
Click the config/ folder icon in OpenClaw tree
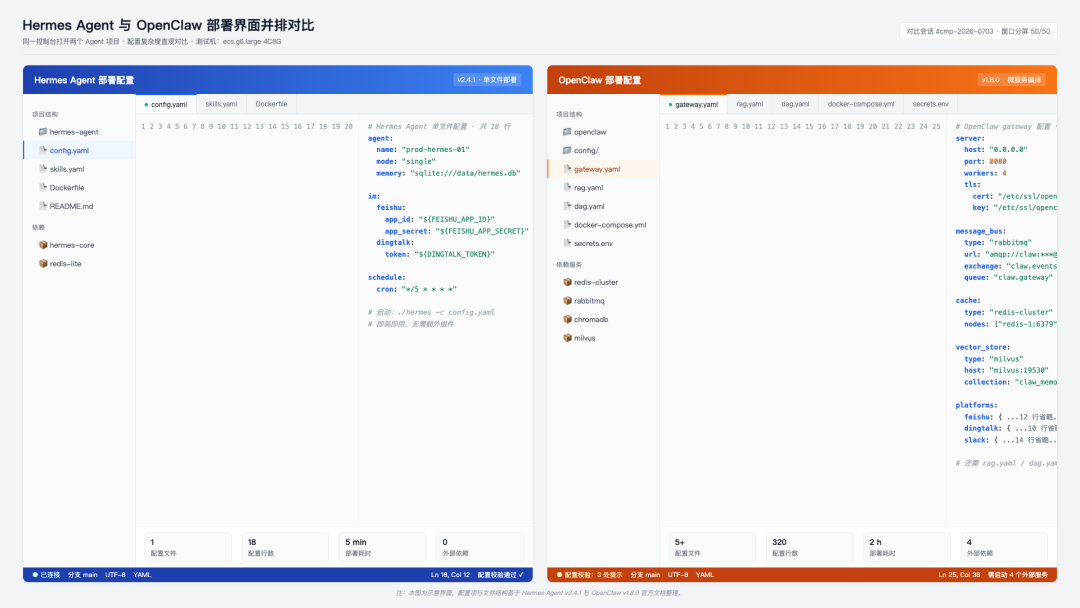[x=567, y=150]
